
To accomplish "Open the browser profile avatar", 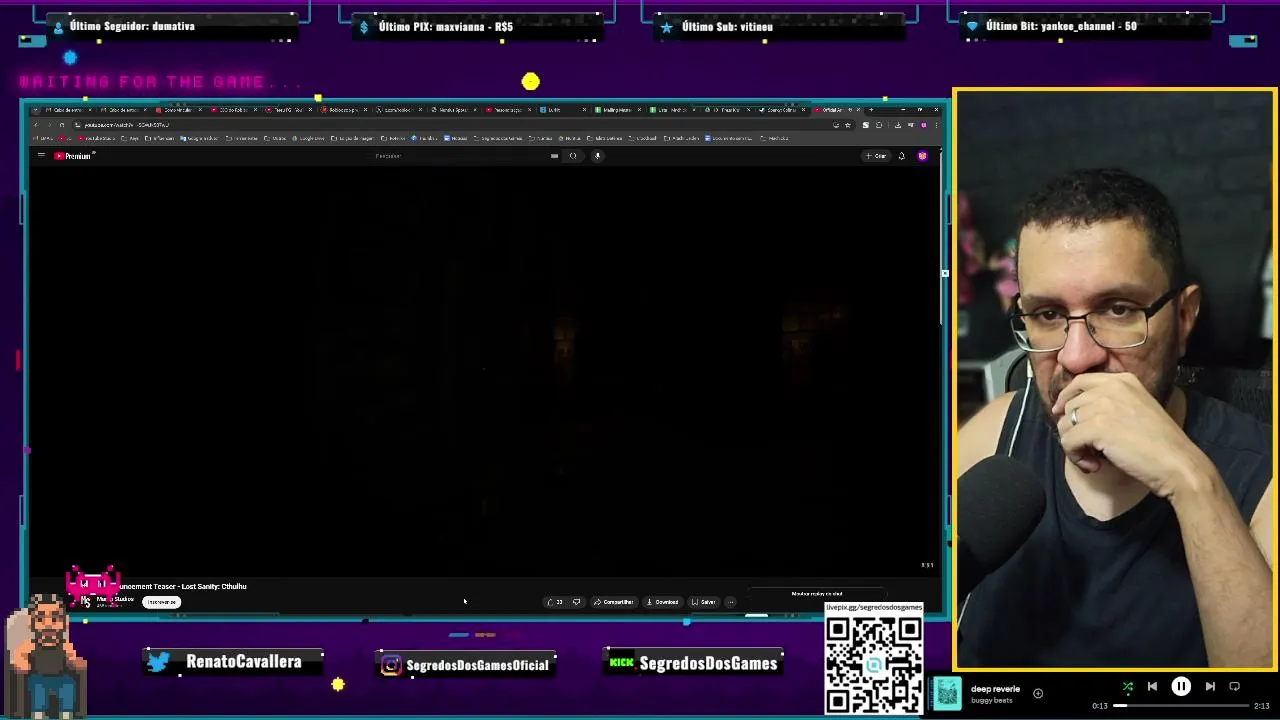I will [x=923, y=125].
